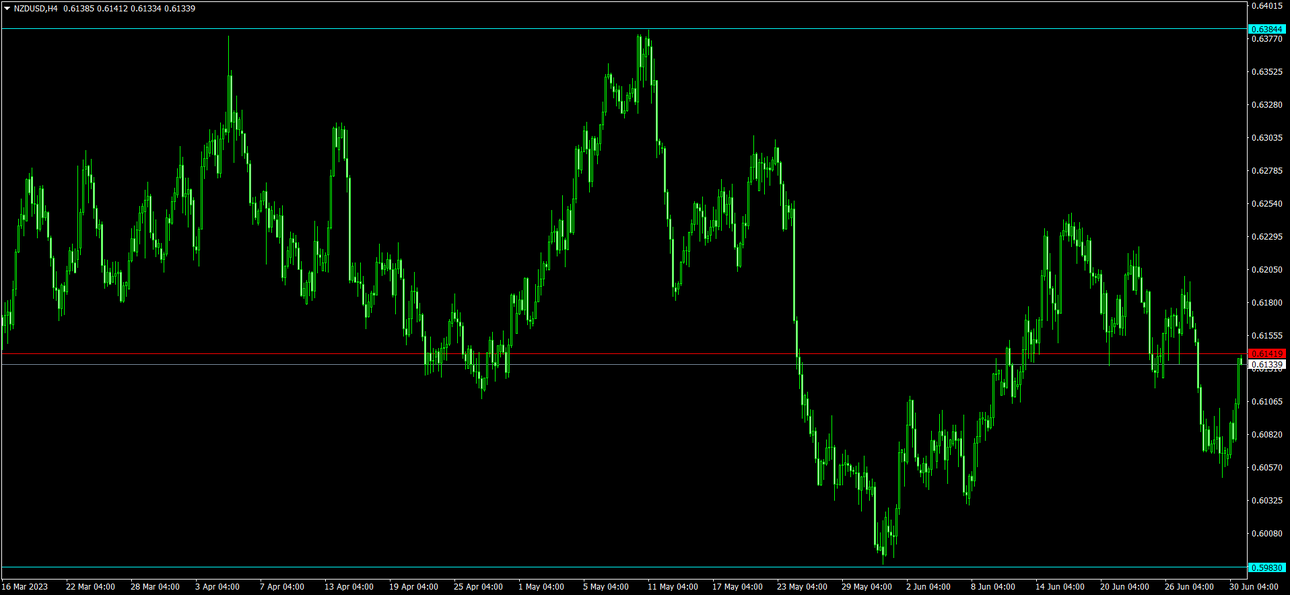The width and height of the screenshot is (1290, 595).
Task: Click the 0.63280 price axis label
Action: (1267, 105)
